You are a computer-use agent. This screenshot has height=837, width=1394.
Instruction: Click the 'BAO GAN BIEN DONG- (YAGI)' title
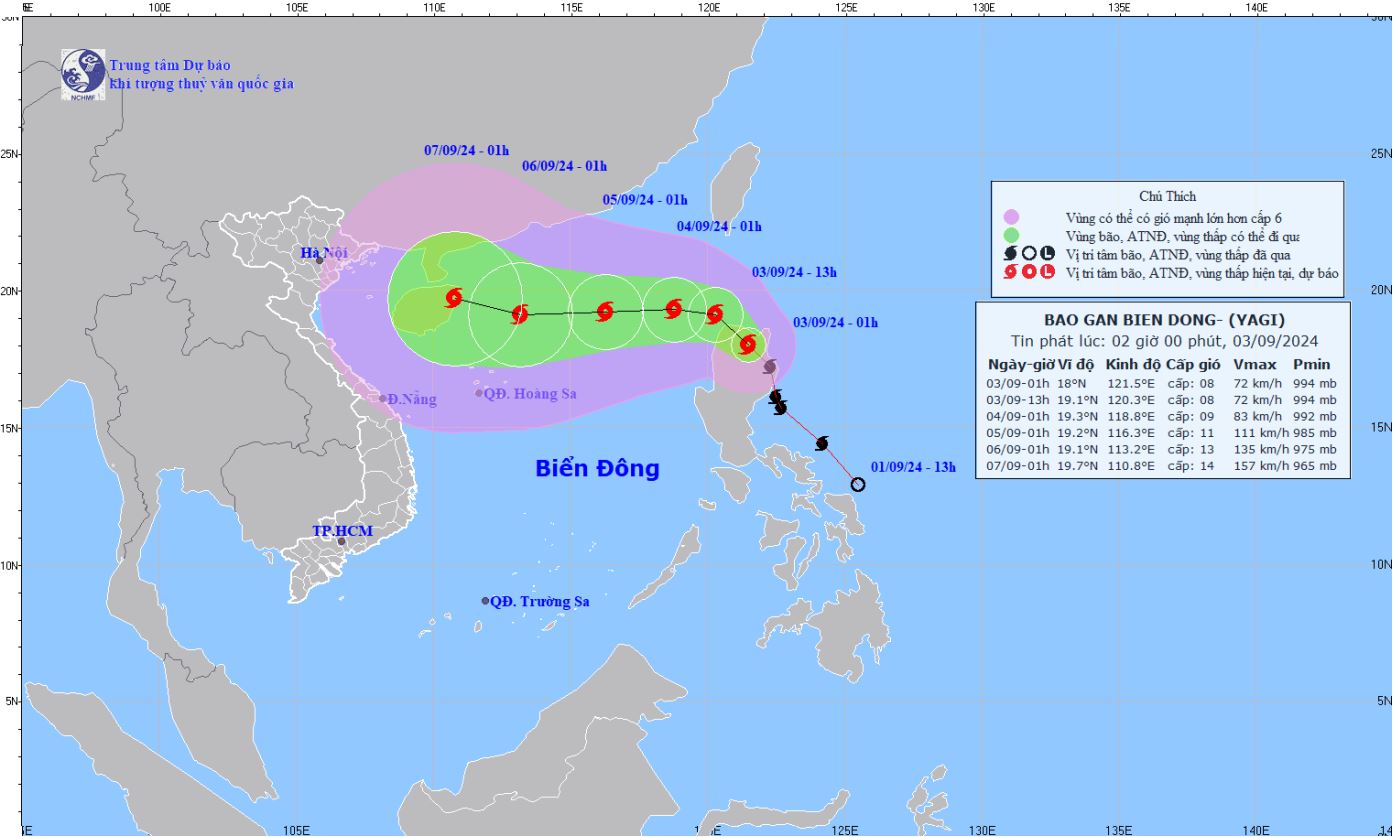pos(1164,321)
